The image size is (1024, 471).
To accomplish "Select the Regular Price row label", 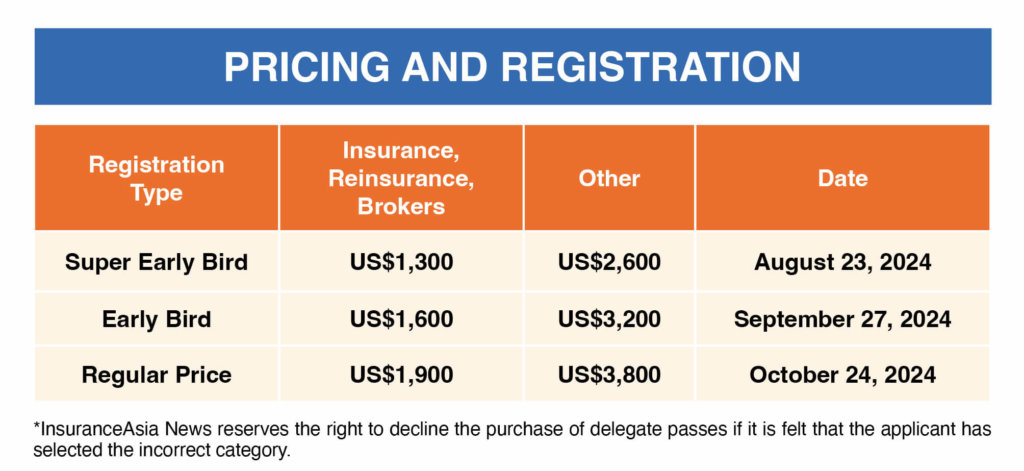I will tap(157, 375).
